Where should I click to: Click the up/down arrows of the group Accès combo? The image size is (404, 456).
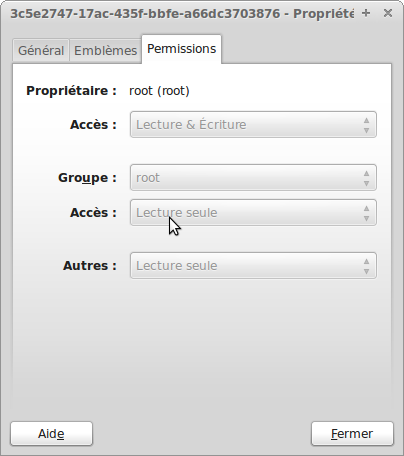[x=366, y=213]
